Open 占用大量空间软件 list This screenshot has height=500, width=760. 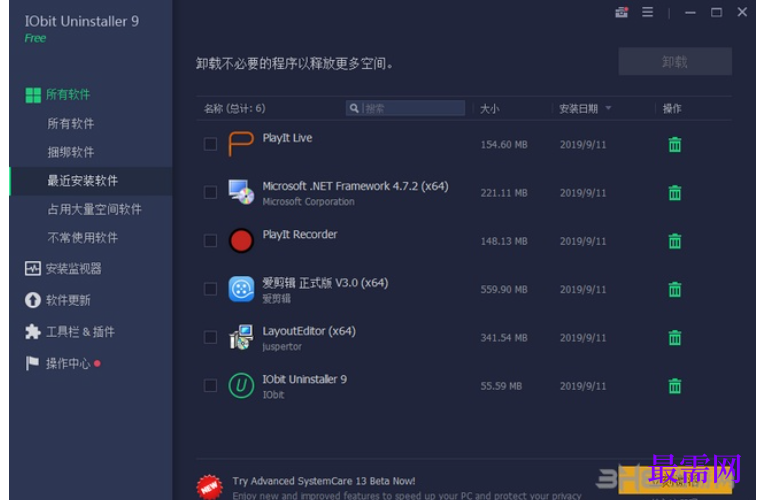click(95, 209)
